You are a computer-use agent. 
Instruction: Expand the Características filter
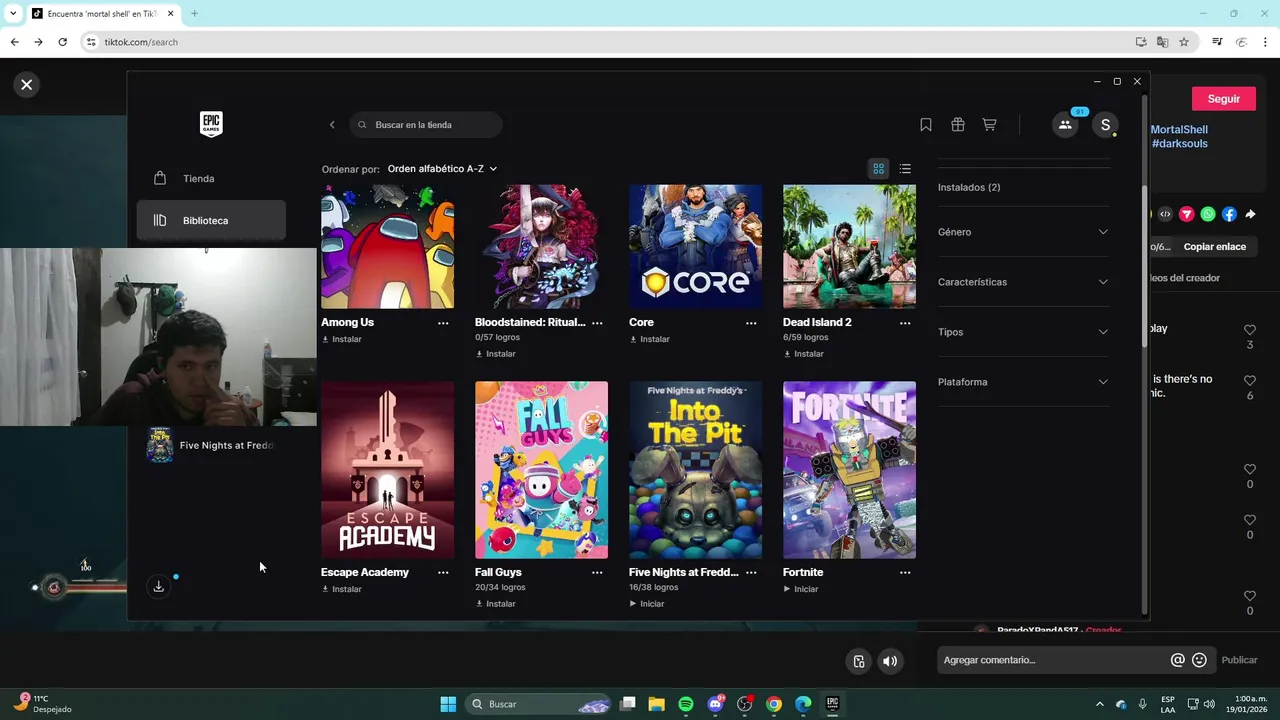pos(1023,282)
